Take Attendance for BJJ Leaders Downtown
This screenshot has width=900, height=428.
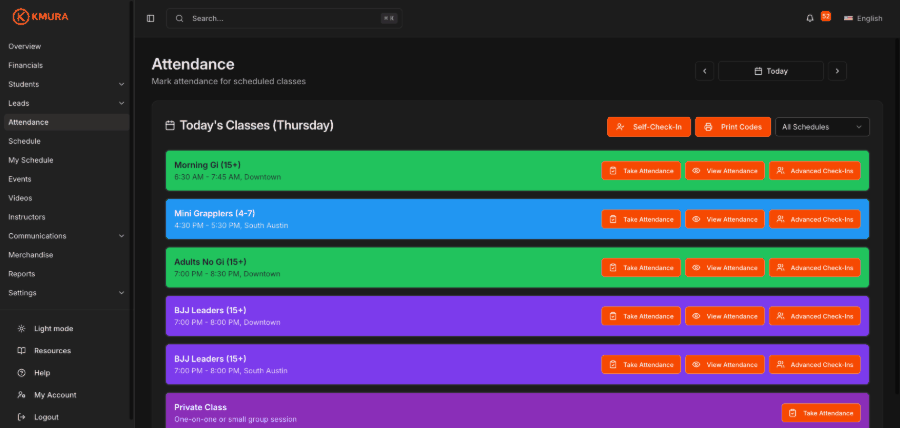641,316
